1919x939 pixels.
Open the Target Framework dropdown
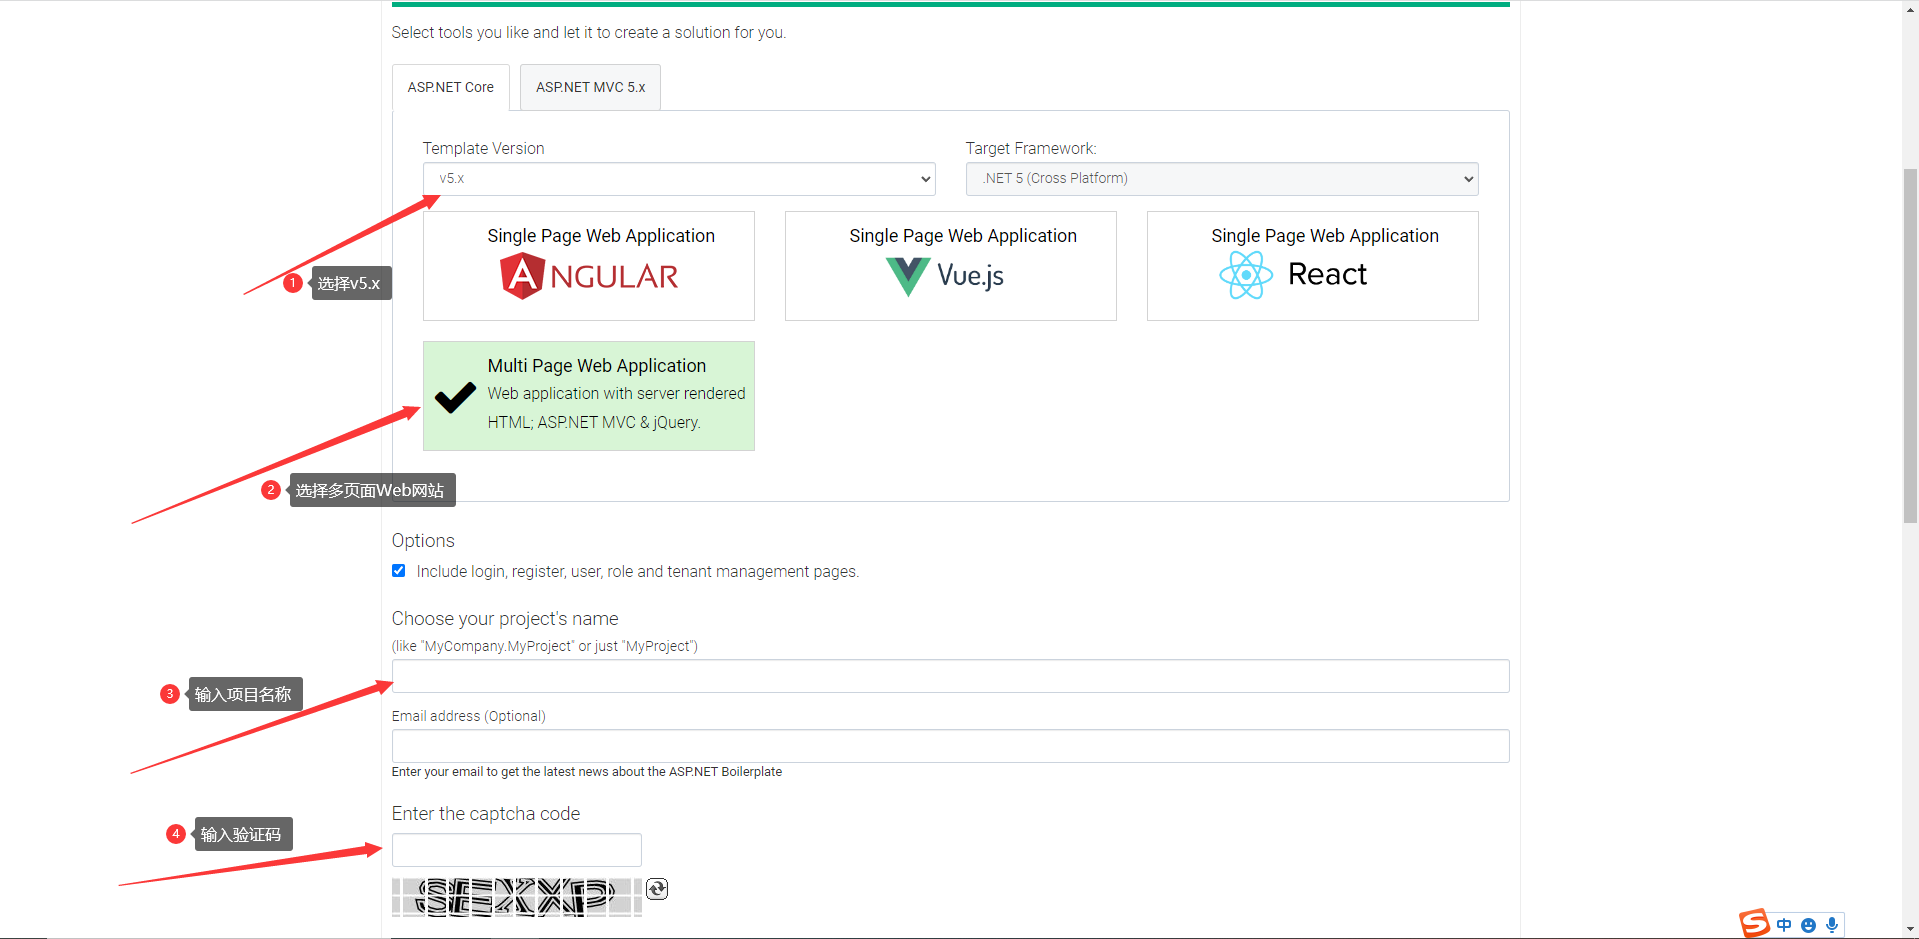click(1222, 179)
